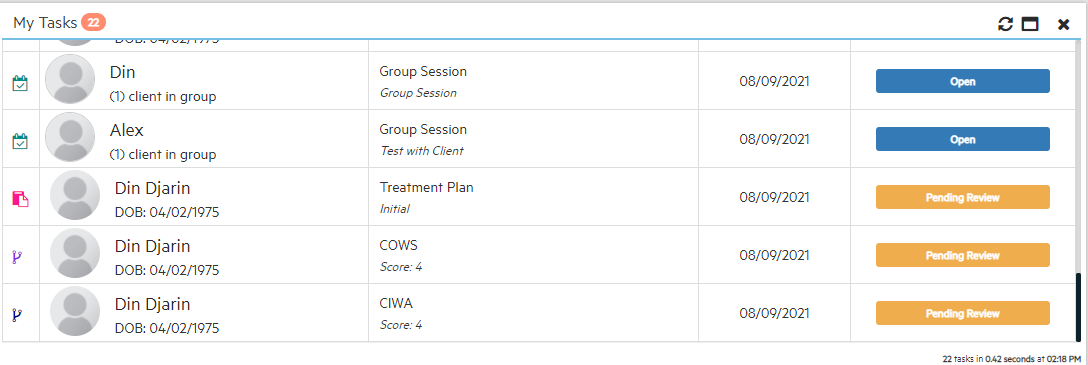
Task: Click calendar icon for Din group session
Action: (x=20, y=83)
